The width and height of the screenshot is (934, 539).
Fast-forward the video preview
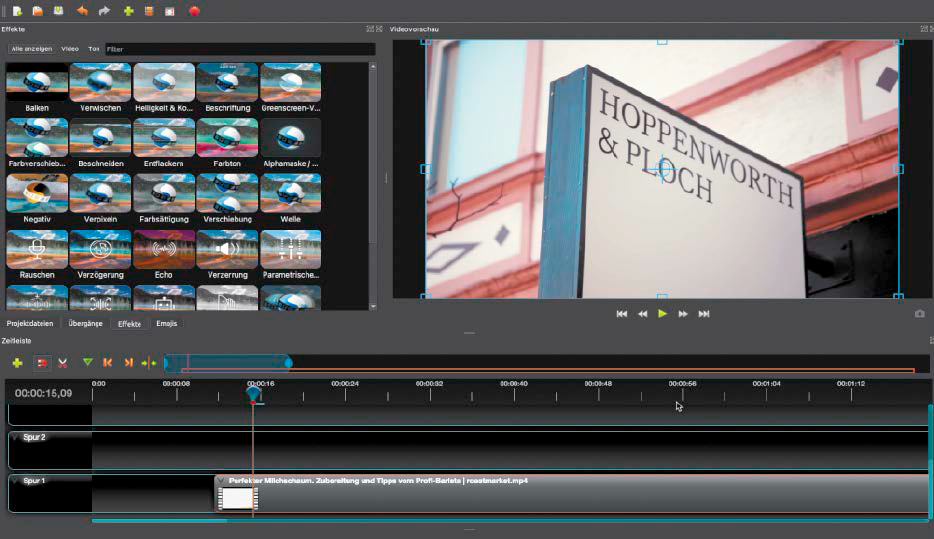click(683, 314)
